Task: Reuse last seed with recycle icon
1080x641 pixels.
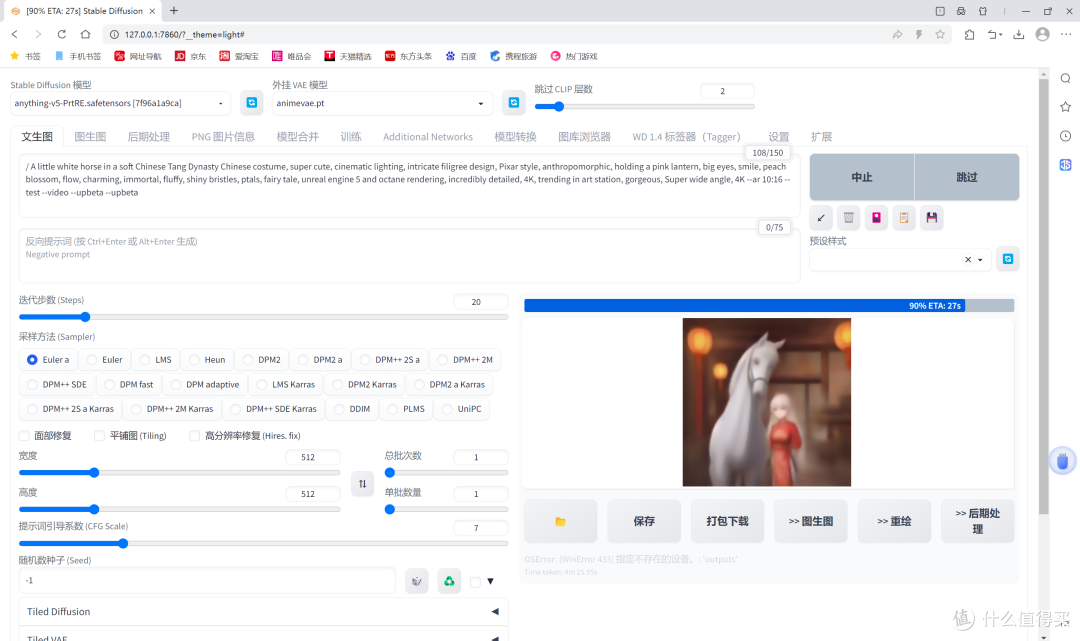Action: coord(449,581)
